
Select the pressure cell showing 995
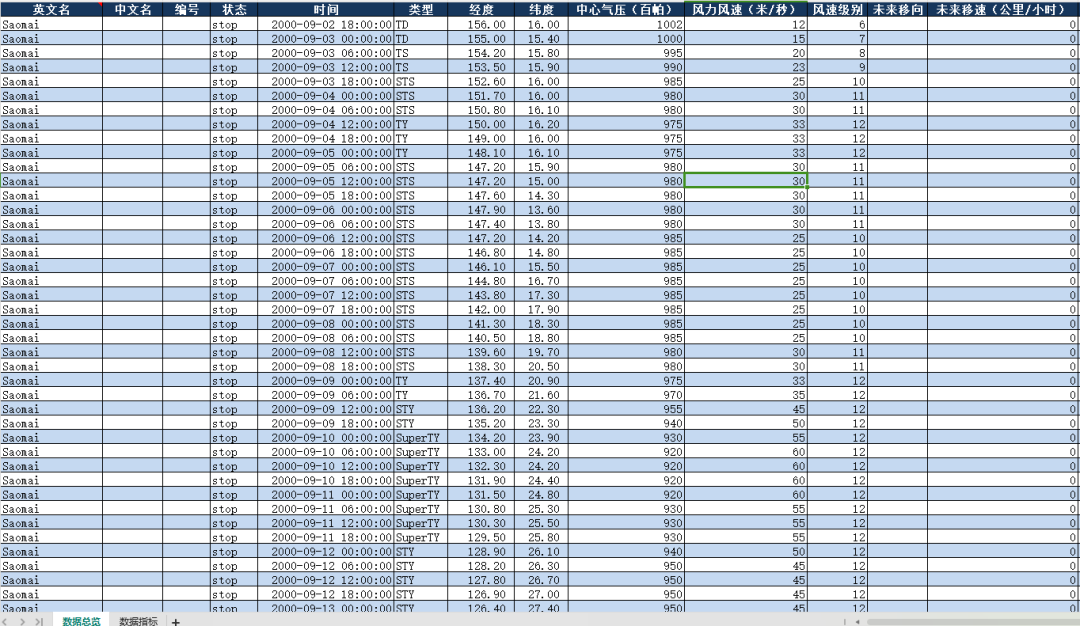pos(626,54)
